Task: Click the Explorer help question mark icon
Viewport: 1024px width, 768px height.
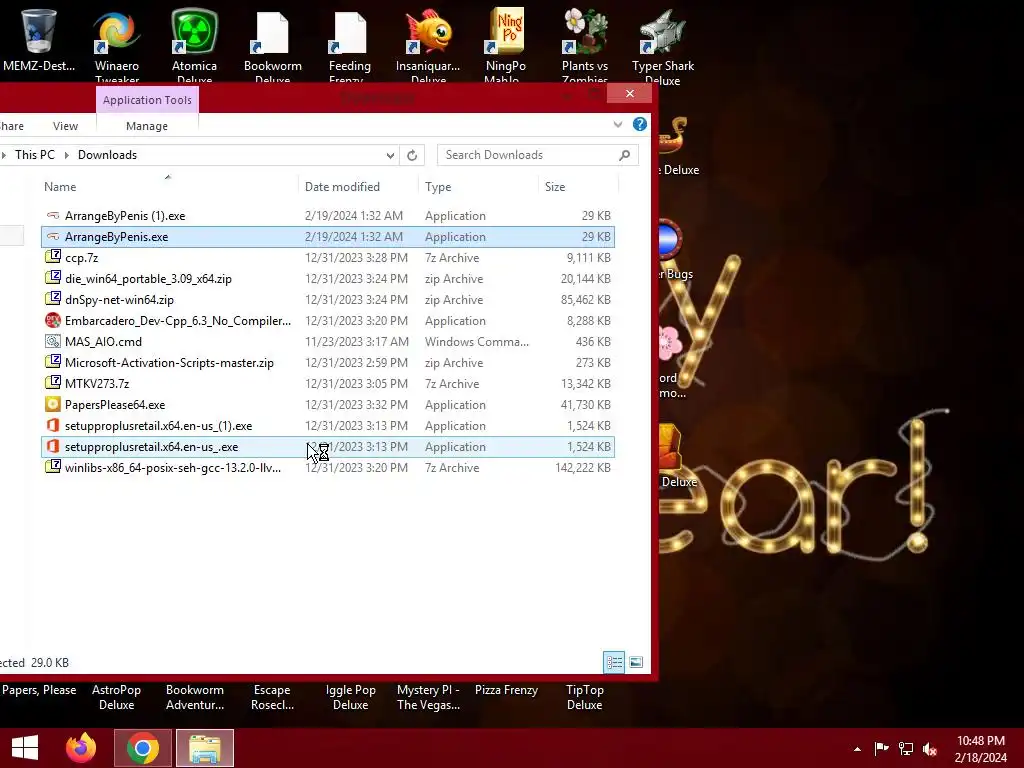Action: click(x=639, y=124)
